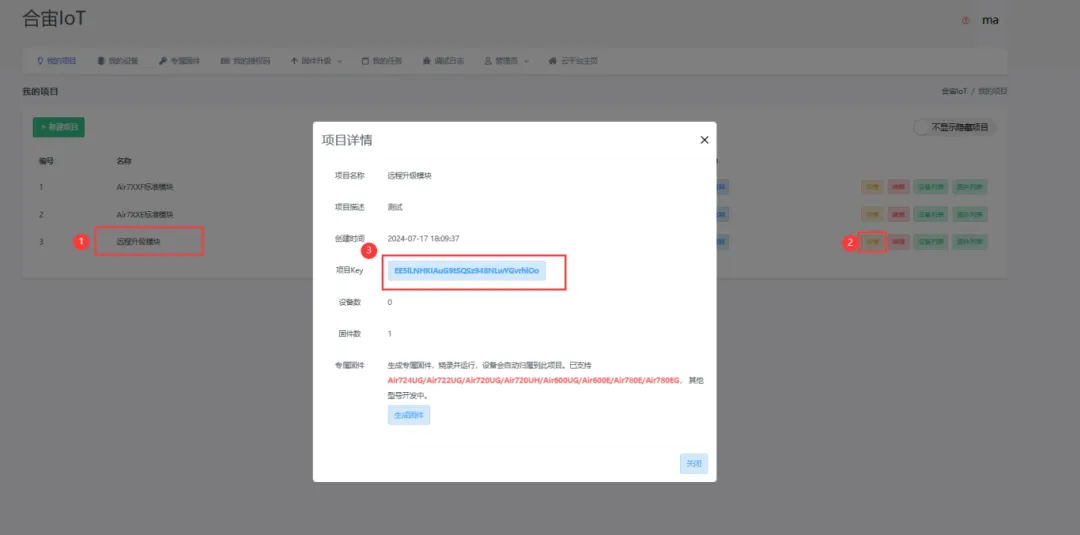
Task: Copy the 项目Key value EE5lLNHKI…
Action: point(467,271)
